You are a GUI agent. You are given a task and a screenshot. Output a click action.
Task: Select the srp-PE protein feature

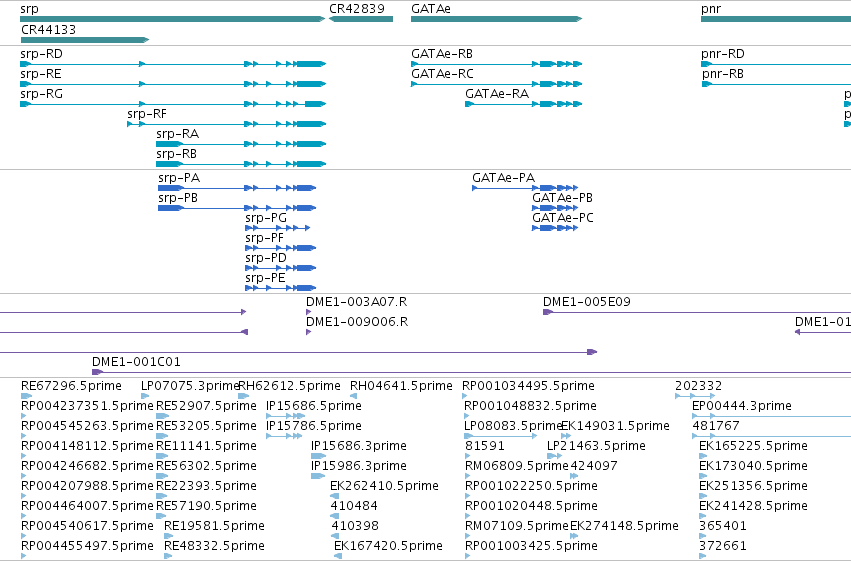tap(281, 288)
